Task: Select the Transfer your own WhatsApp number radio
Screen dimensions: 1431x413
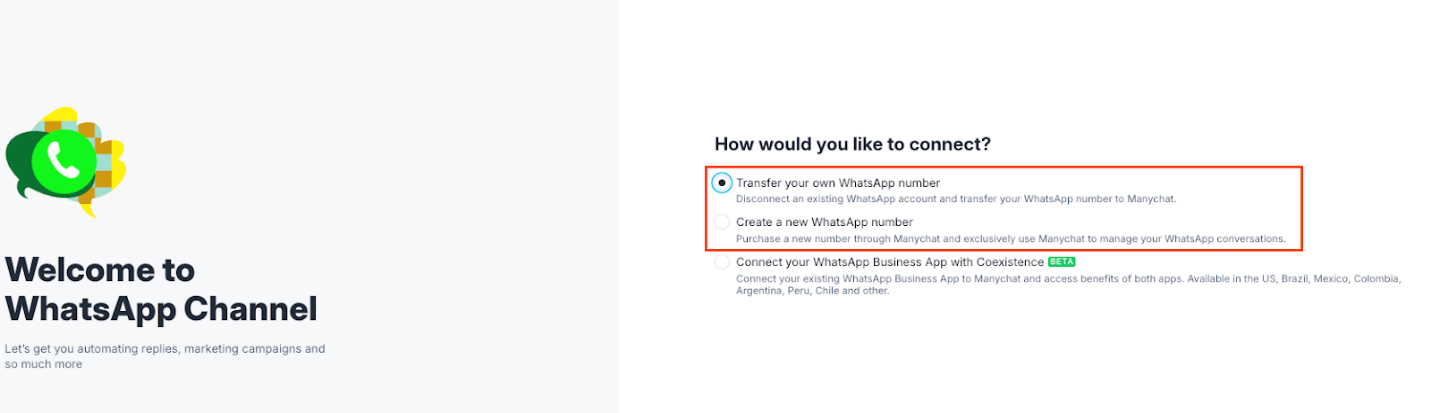Action: [x=722, y=183]
